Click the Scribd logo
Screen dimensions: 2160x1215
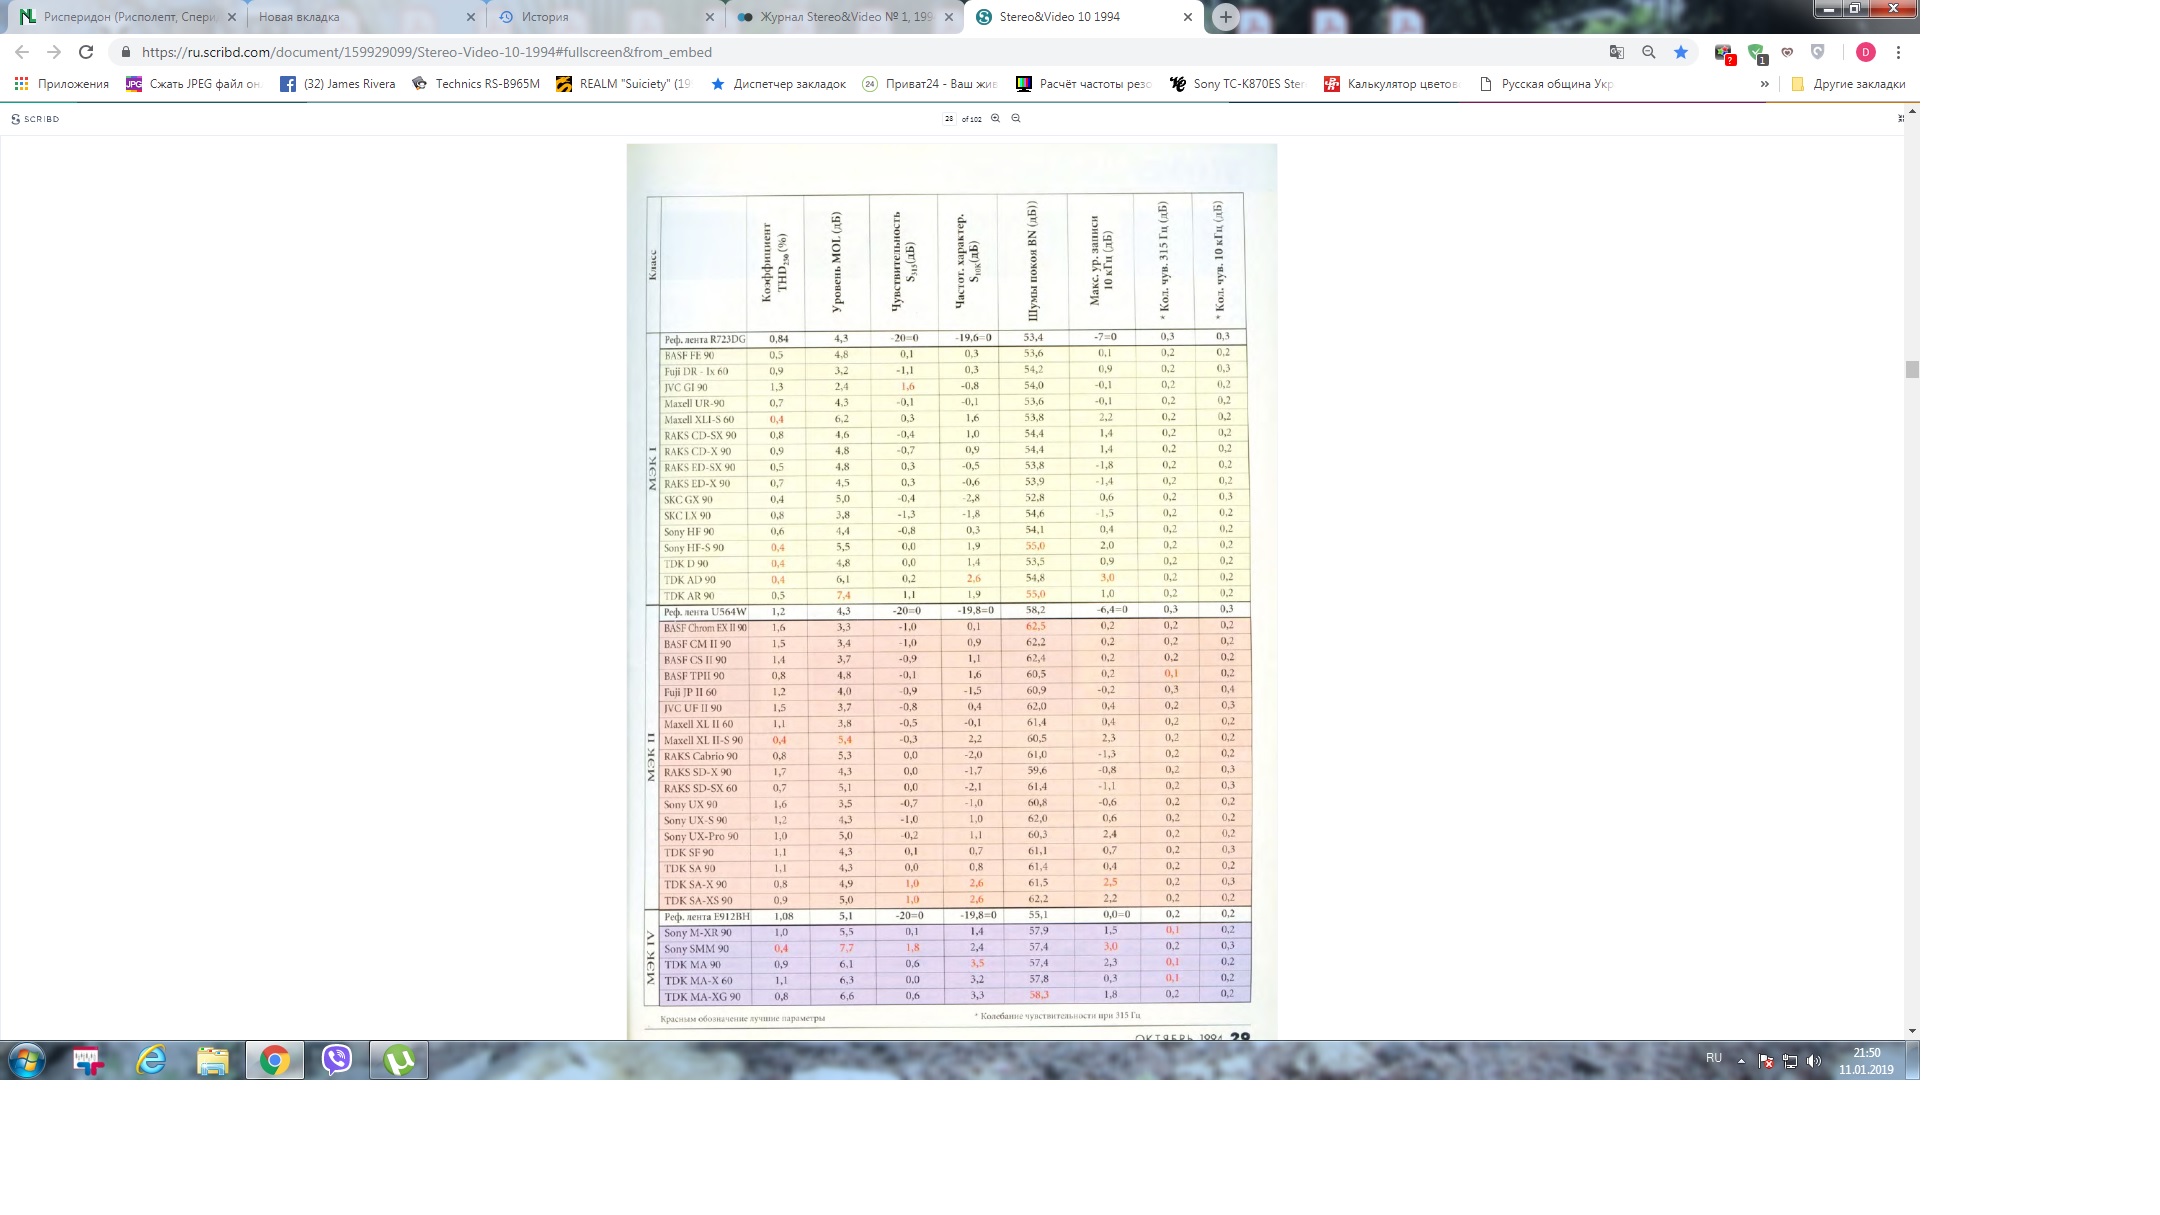tap(35, 119)
